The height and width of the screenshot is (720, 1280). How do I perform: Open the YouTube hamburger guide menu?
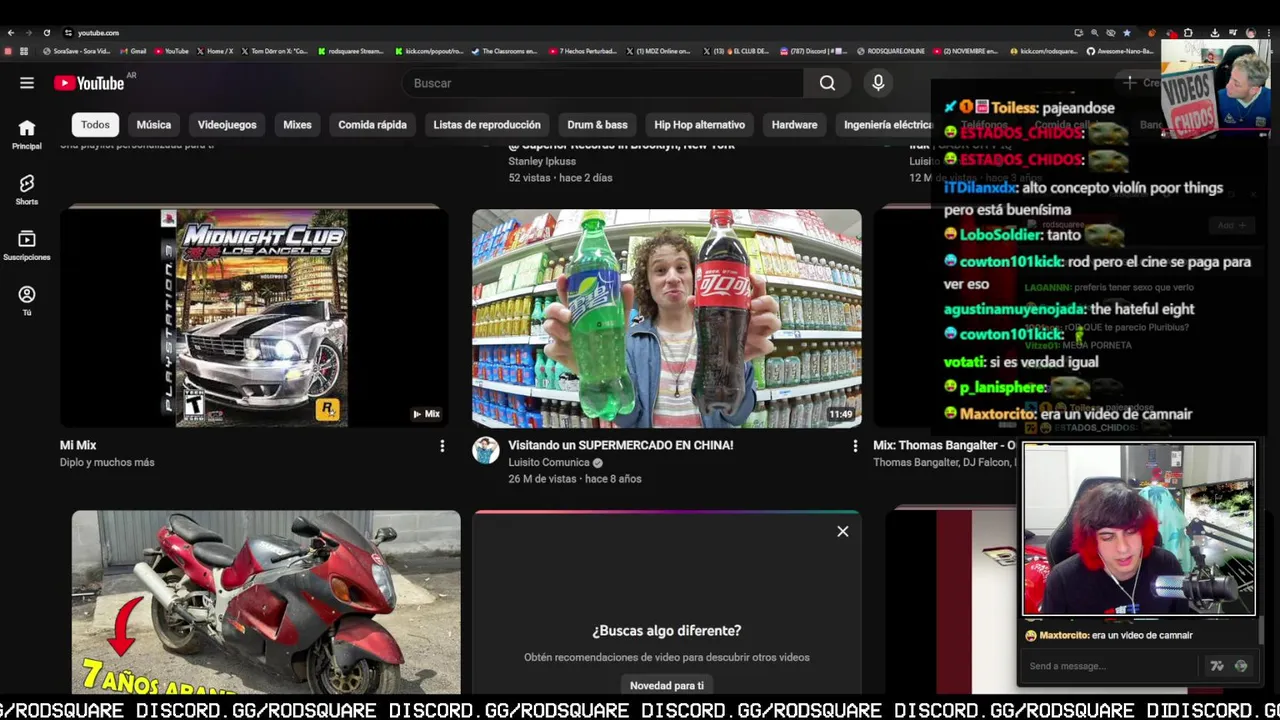[27, 83]
